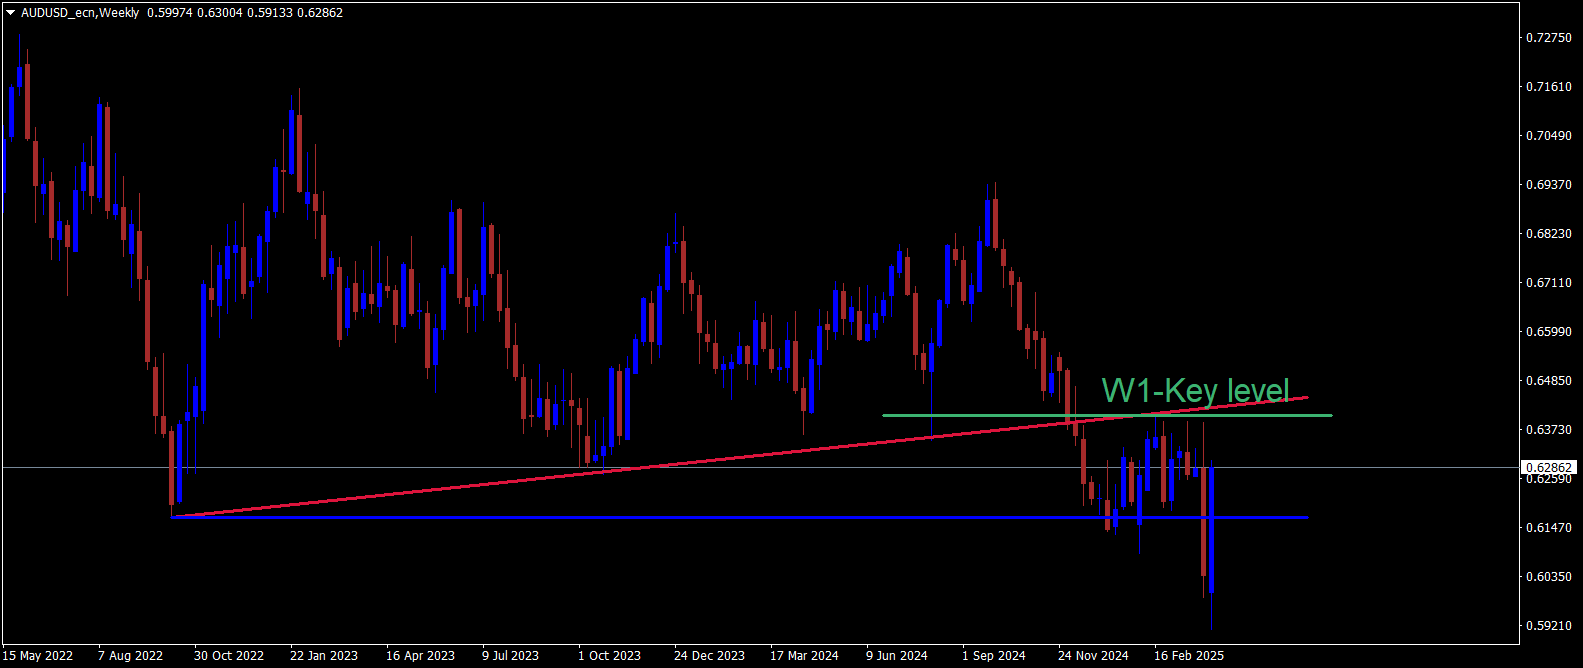
Task: Click the 0.69370 price scale label
Action: pyautogui.click(x=1548, y=184)
